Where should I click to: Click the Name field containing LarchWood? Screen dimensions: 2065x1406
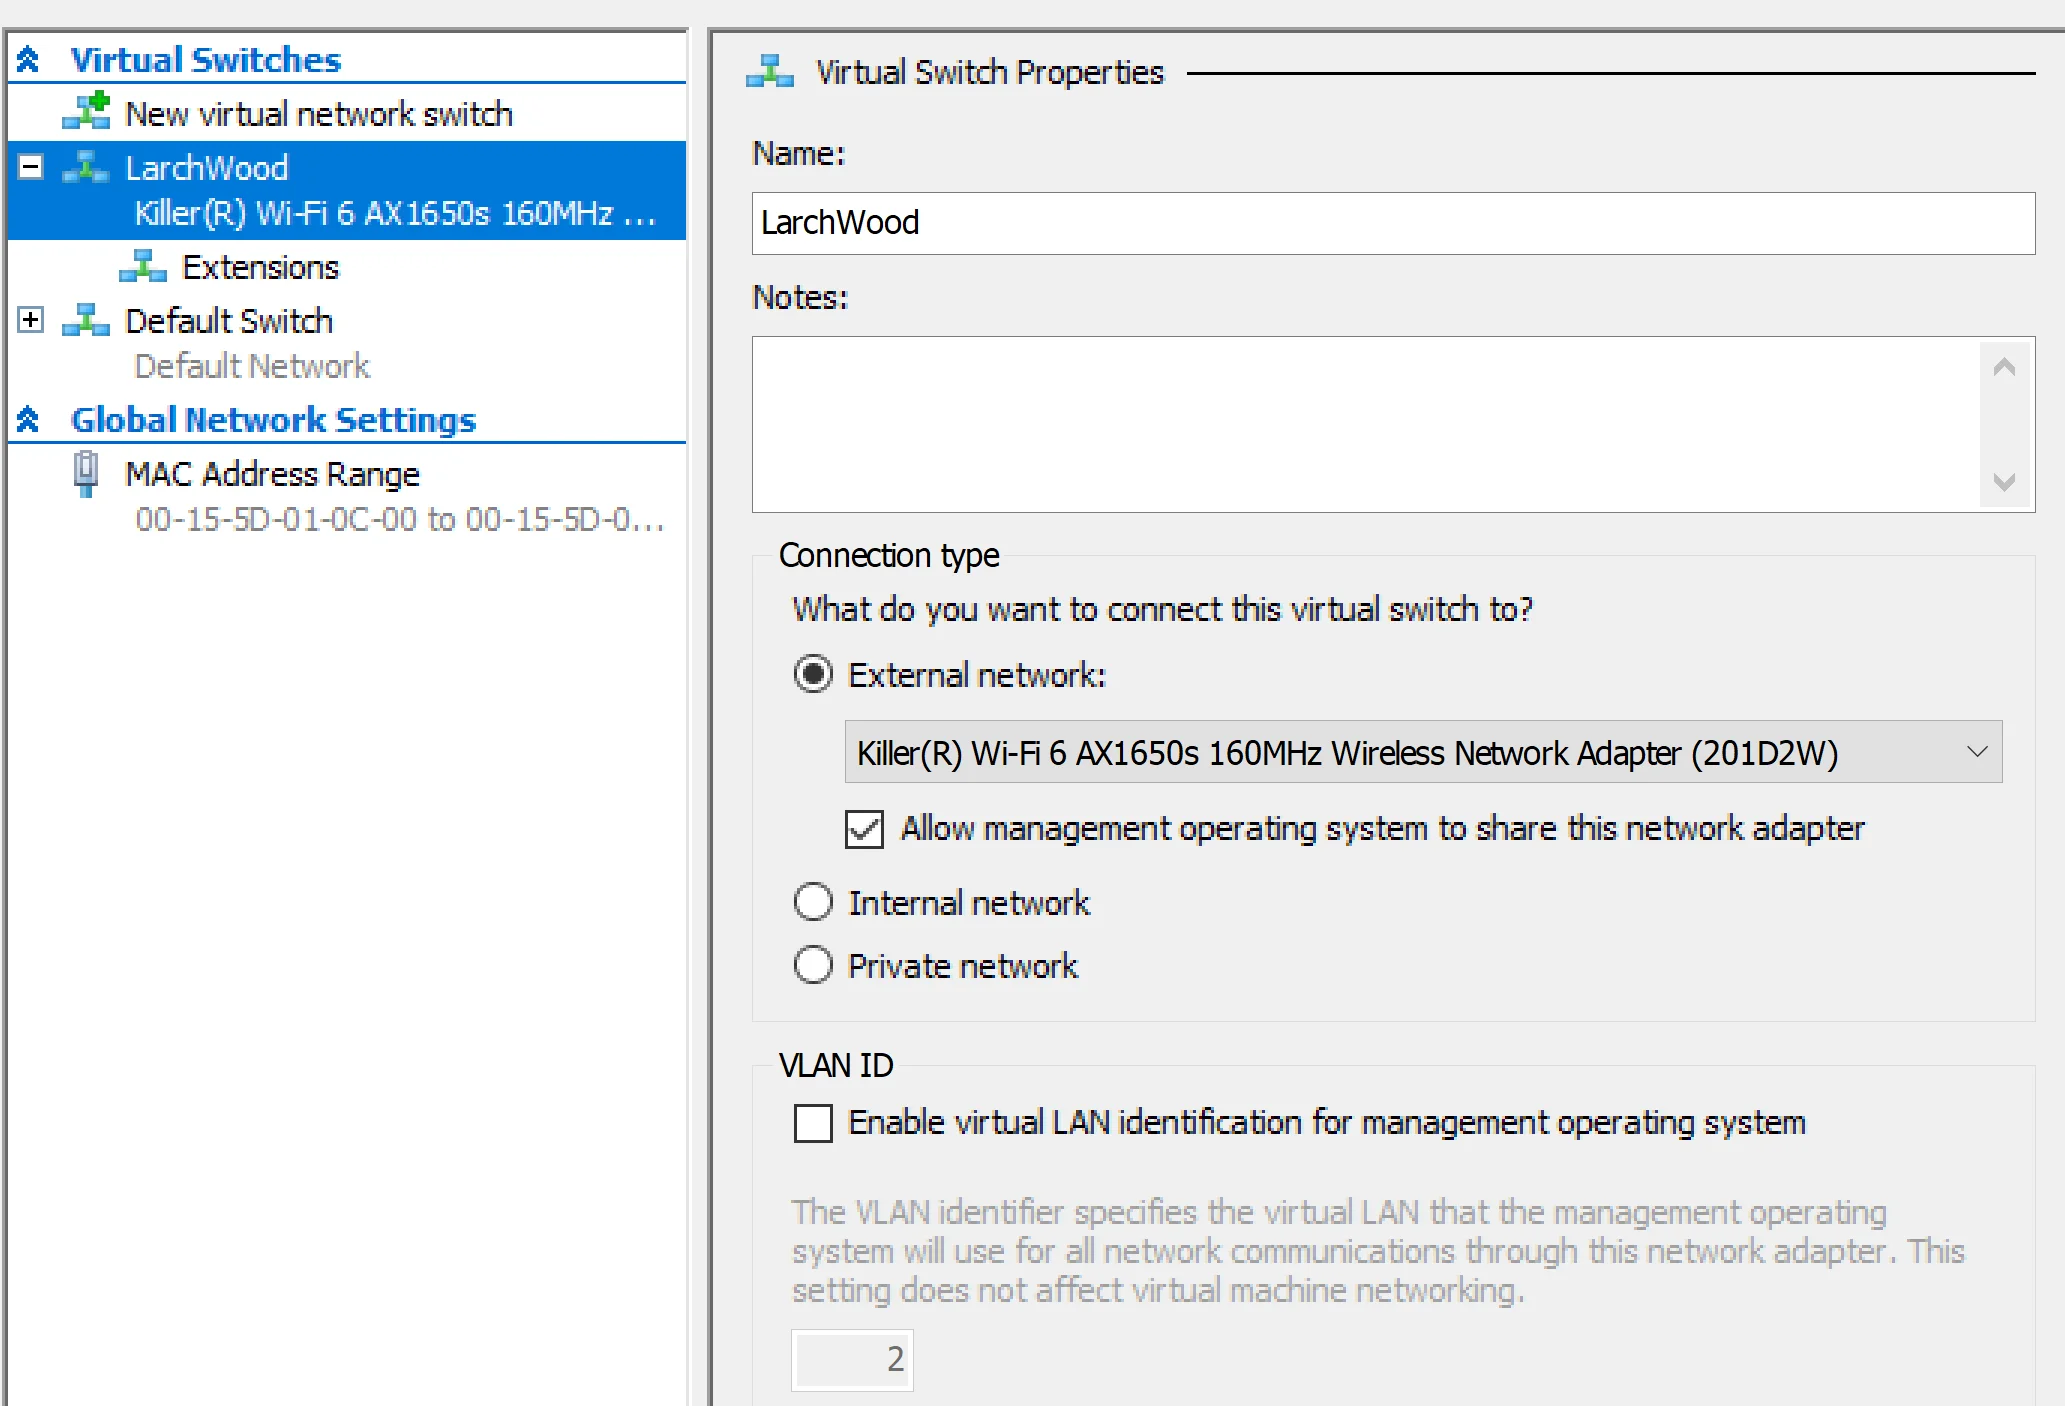[1393, 223]
